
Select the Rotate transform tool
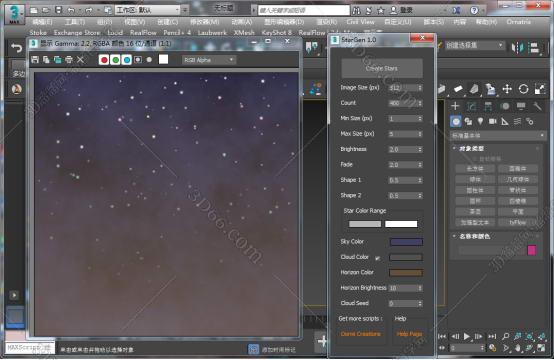(x=523, y=89)
